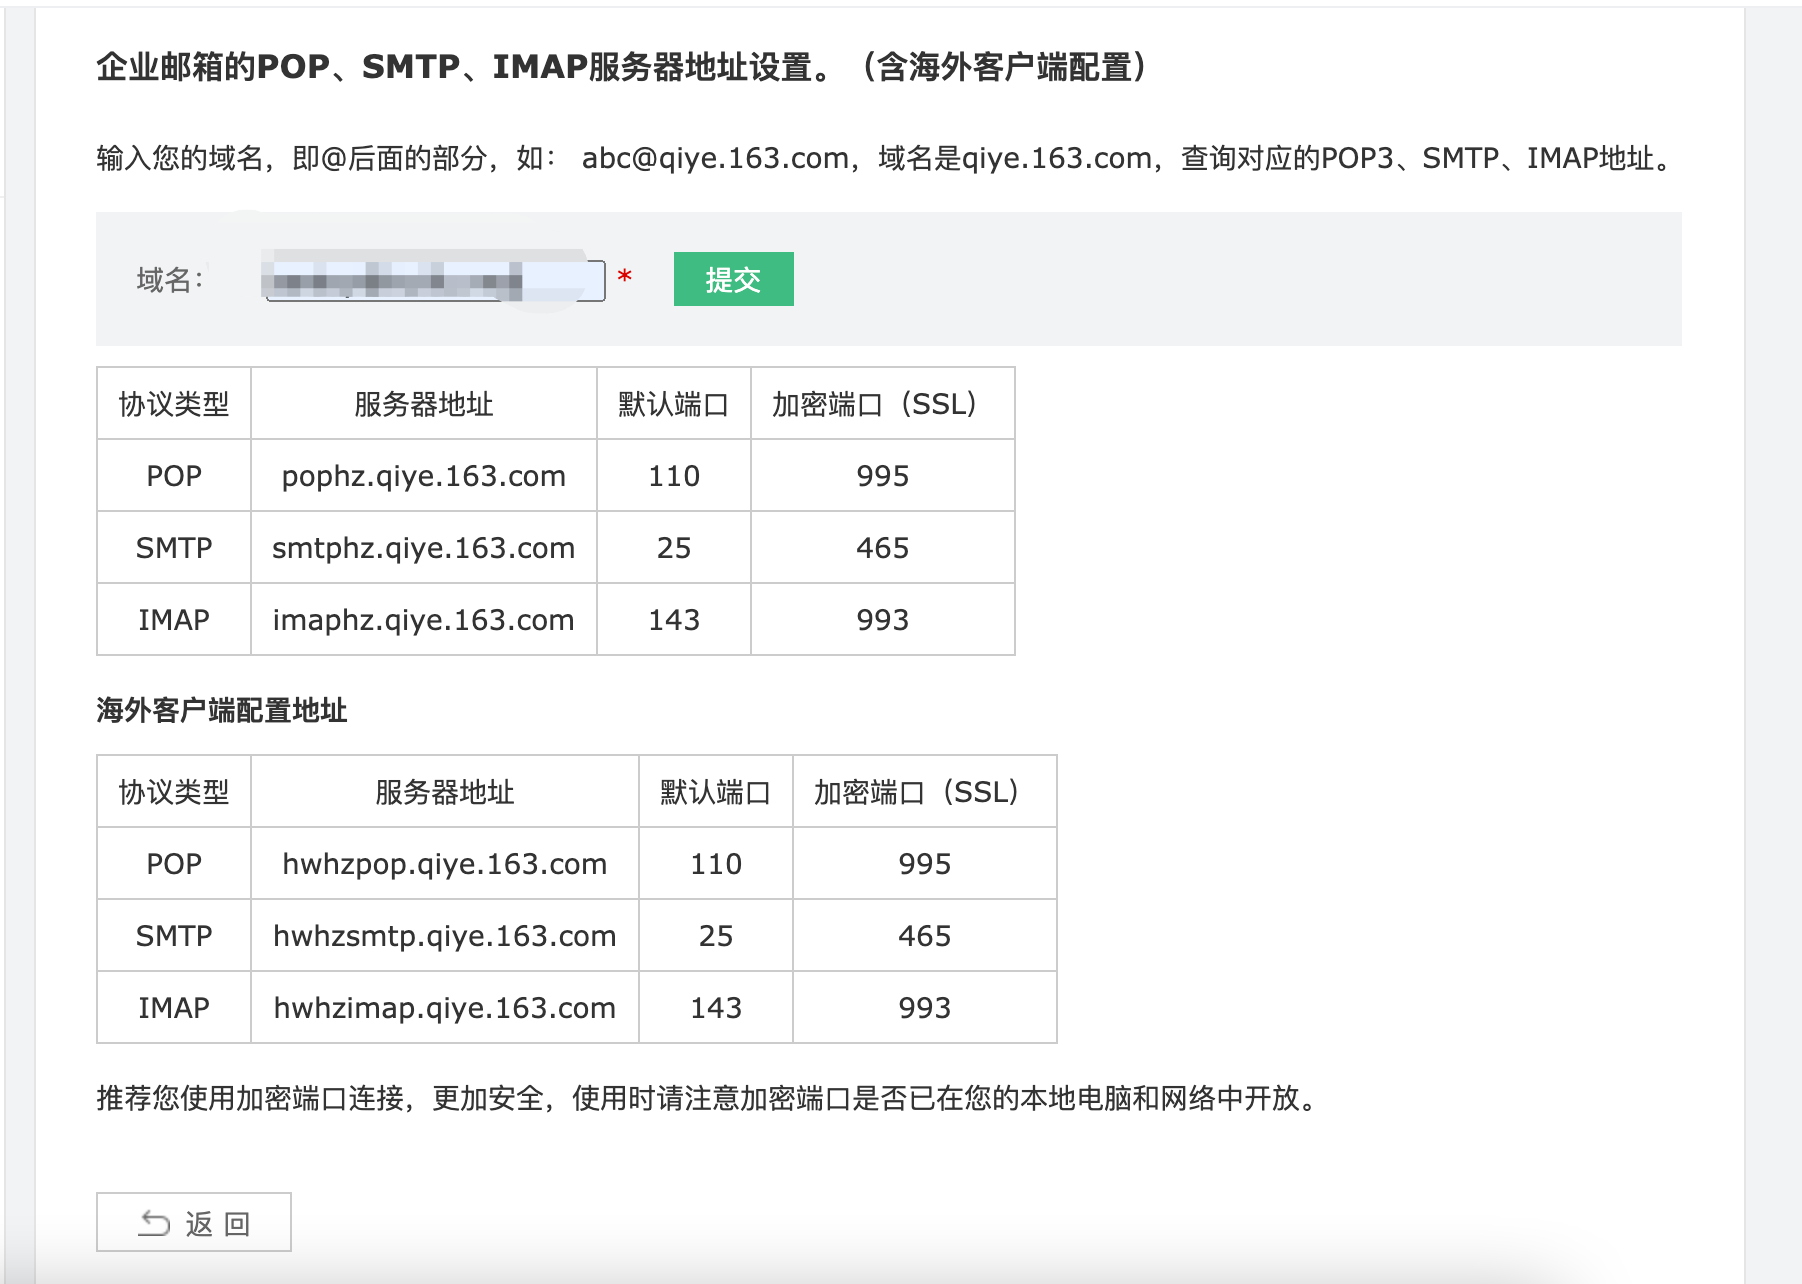The image size is (1802, 1284).
Task: Click the green 提交 submit button
Action: pos(733,279)
